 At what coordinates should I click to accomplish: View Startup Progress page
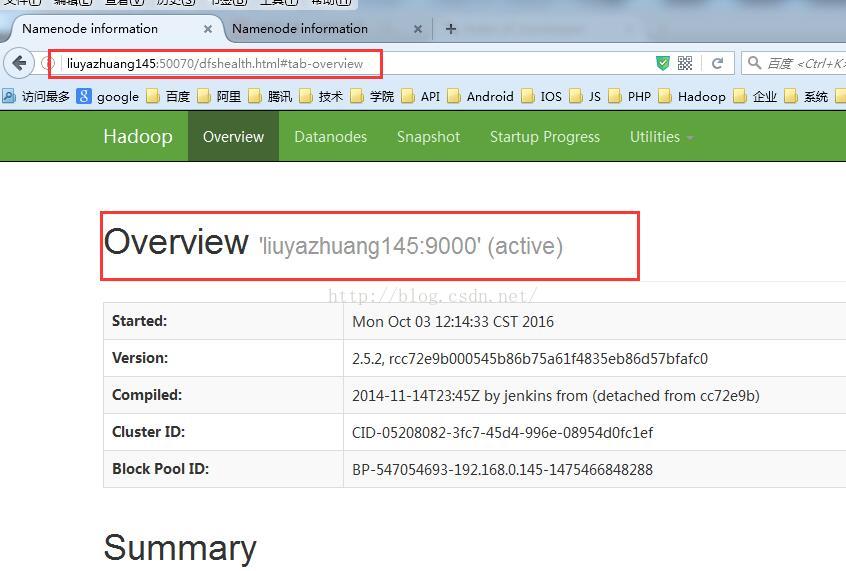(545, 137)
